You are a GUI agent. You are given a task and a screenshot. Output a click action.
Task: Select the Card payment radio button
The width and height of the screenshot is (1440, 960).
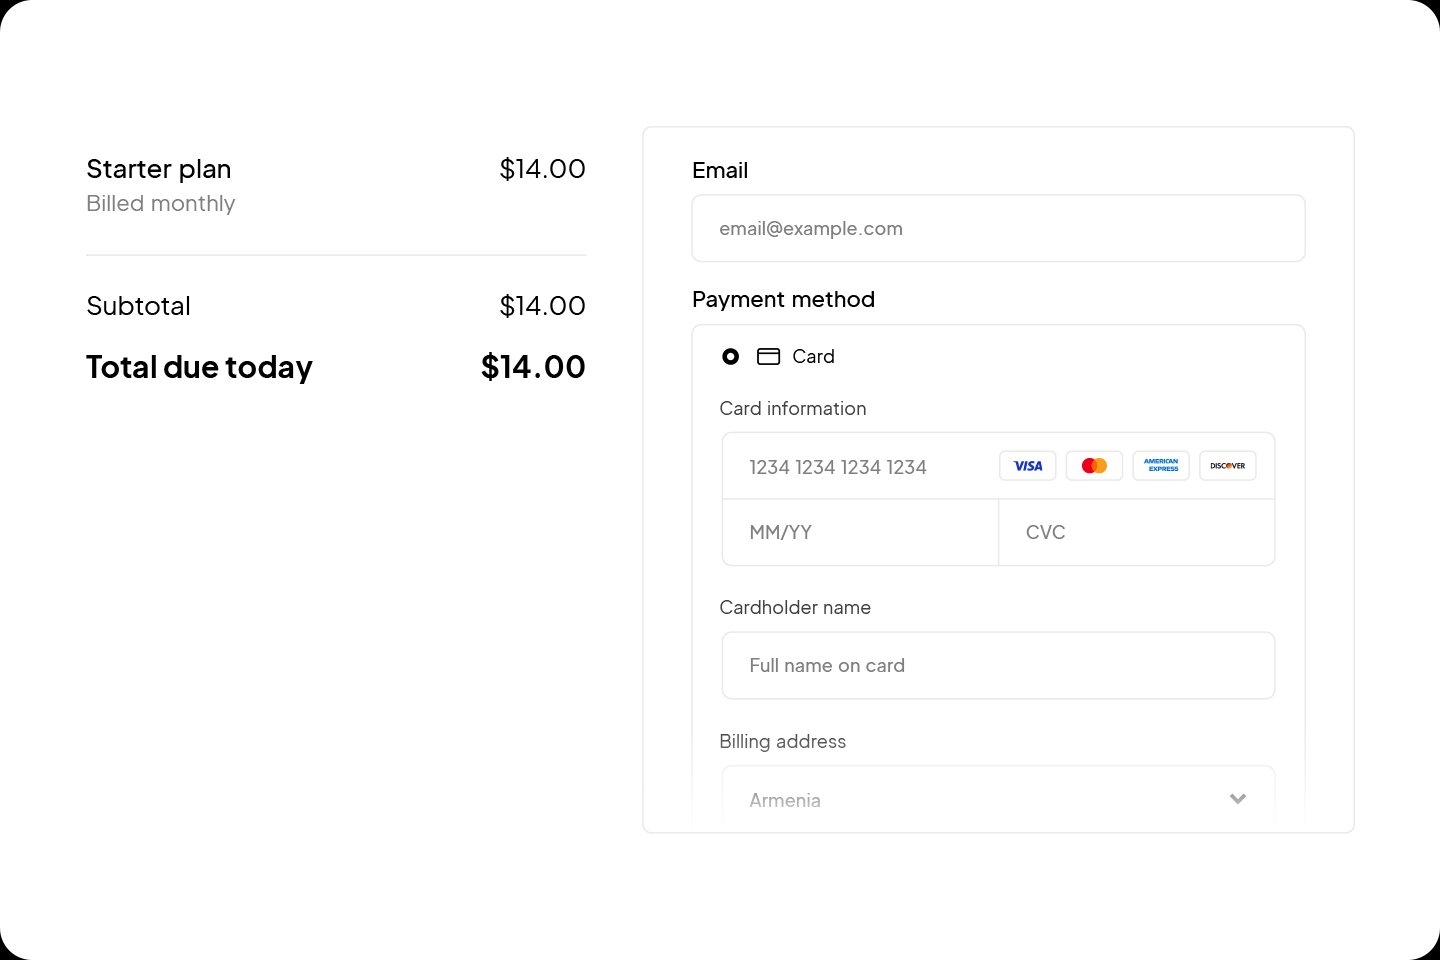[x=731, y=356]
